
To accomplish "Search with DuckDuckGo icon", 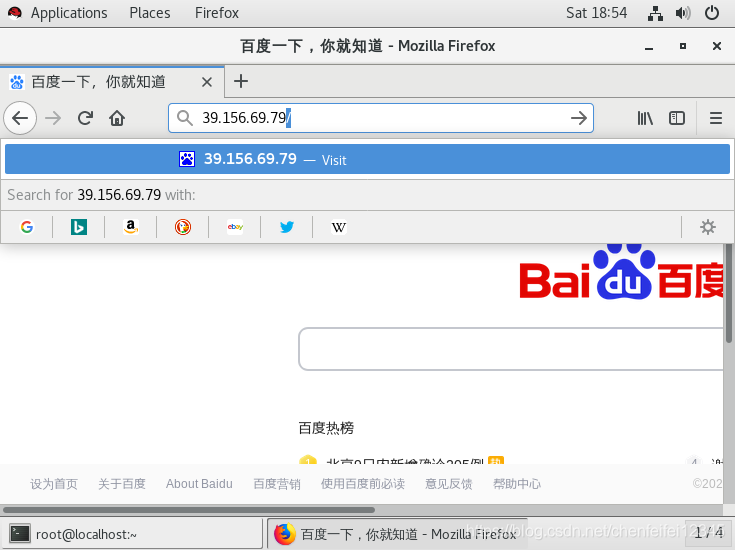I will tap(183, 227).
